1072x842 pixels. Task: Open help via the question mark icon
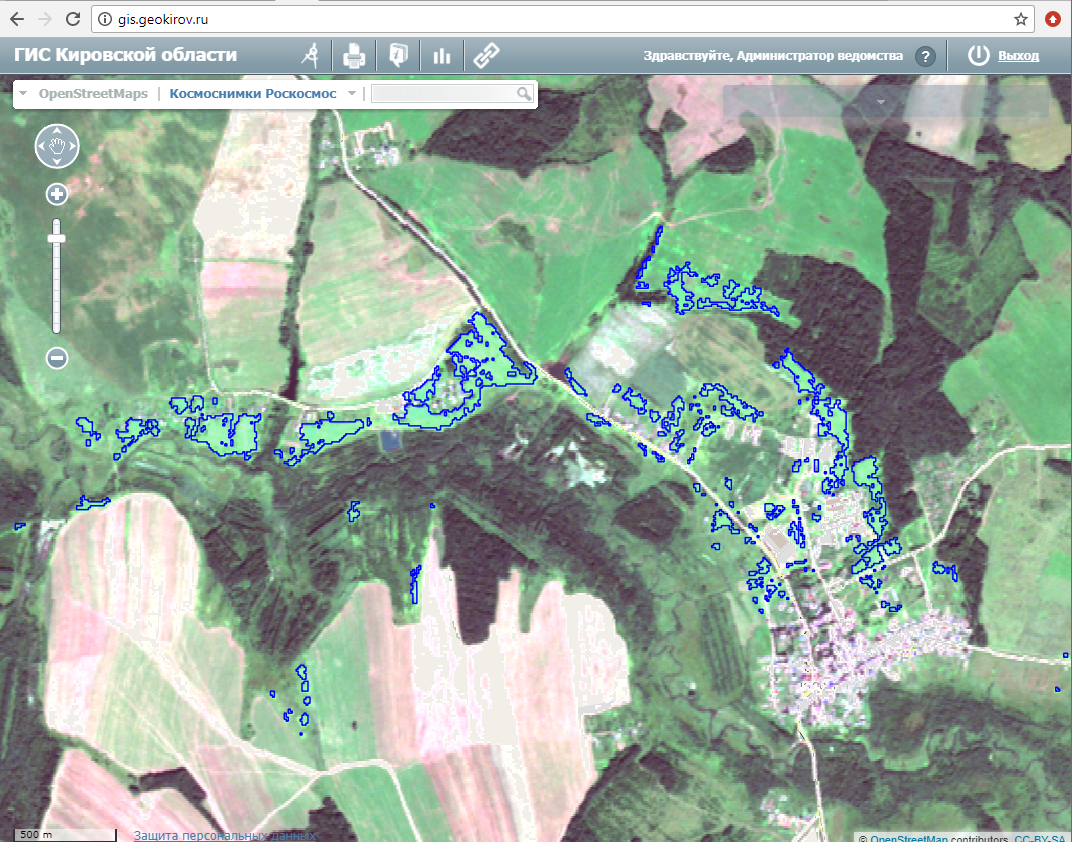(x=926, y=56)
